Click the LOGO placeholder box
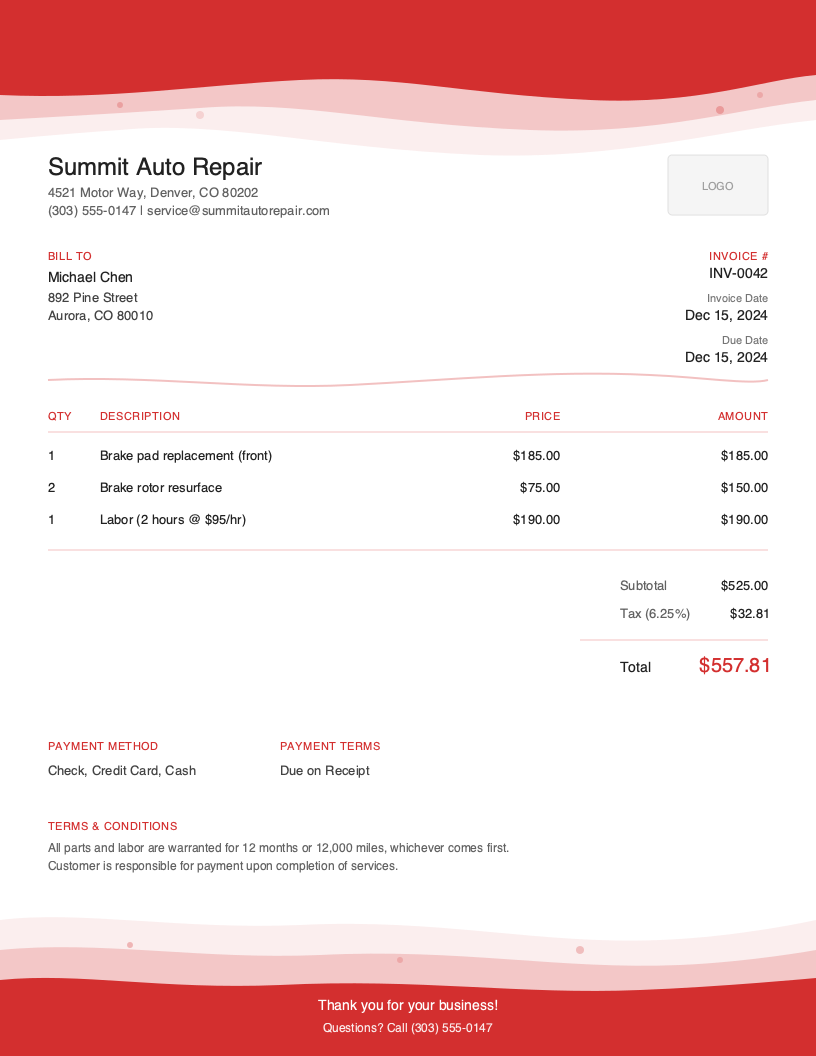The image size is (816, 1056). 717,185
